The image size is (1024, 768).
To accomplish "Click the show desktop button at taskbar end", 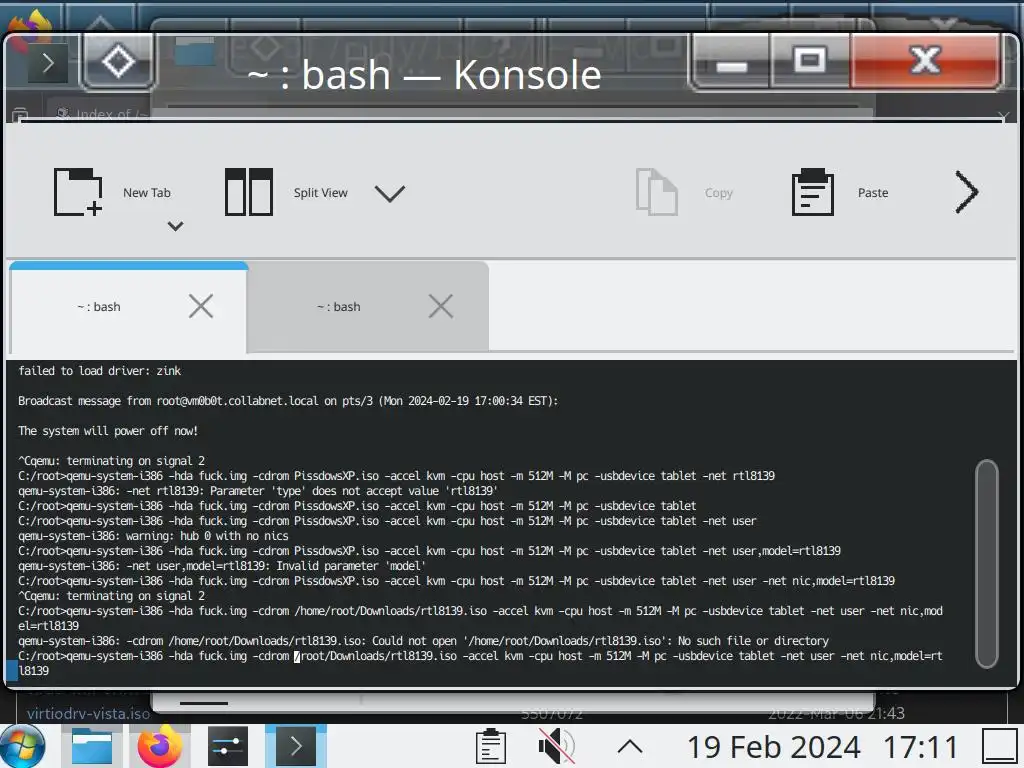I will [1000, 746].
